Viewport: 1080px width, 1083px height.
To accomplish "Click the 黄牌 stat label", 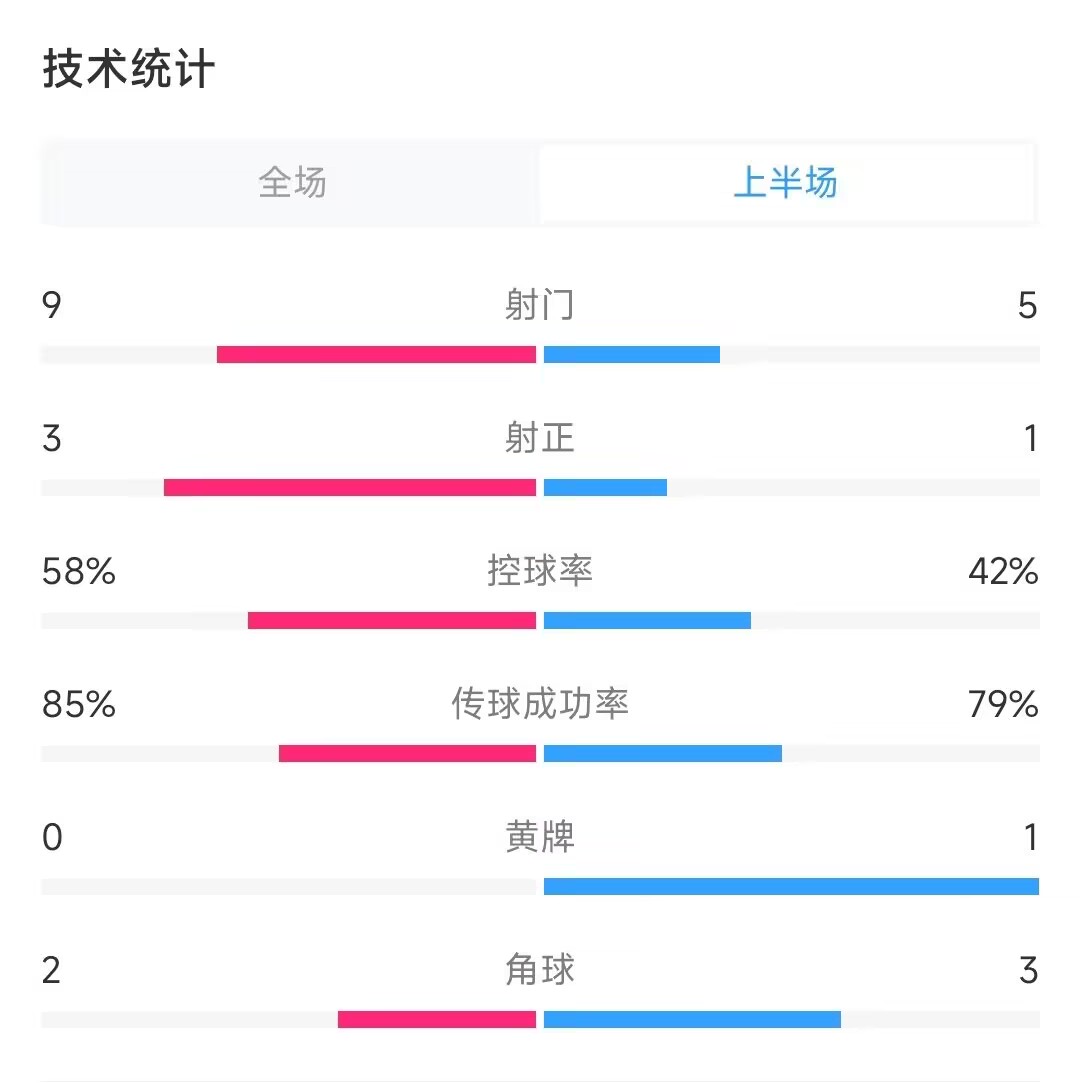I will 539,837.
